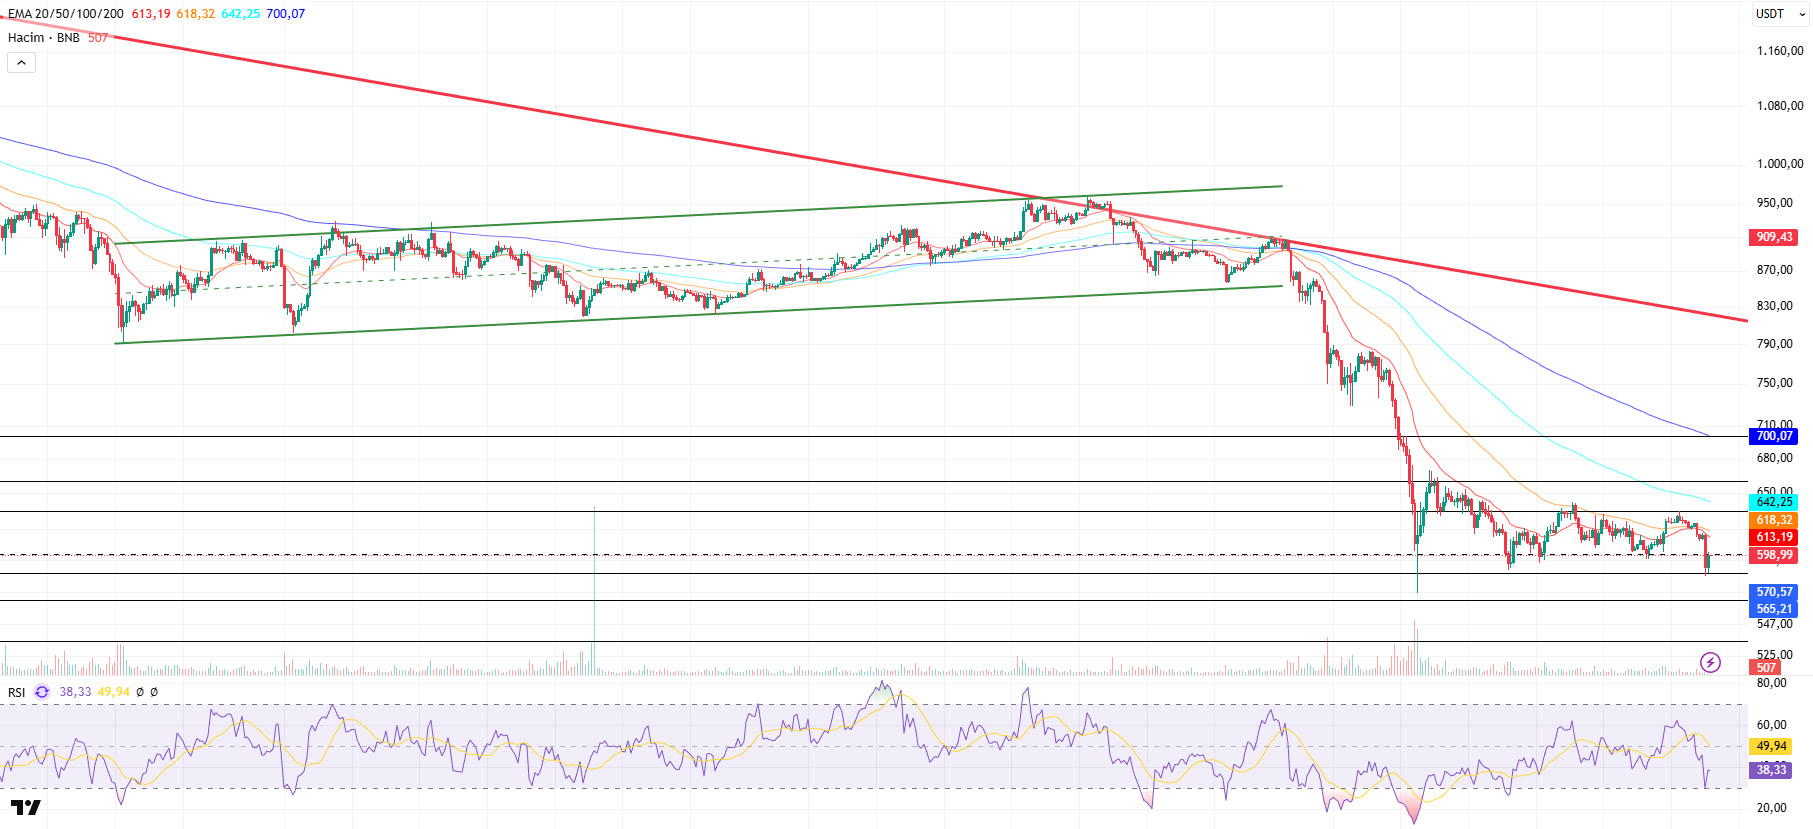Open the USDT currency dropdown
Screen dimensions: 1813x829
pyautogui.click(x=1780, y=14)
